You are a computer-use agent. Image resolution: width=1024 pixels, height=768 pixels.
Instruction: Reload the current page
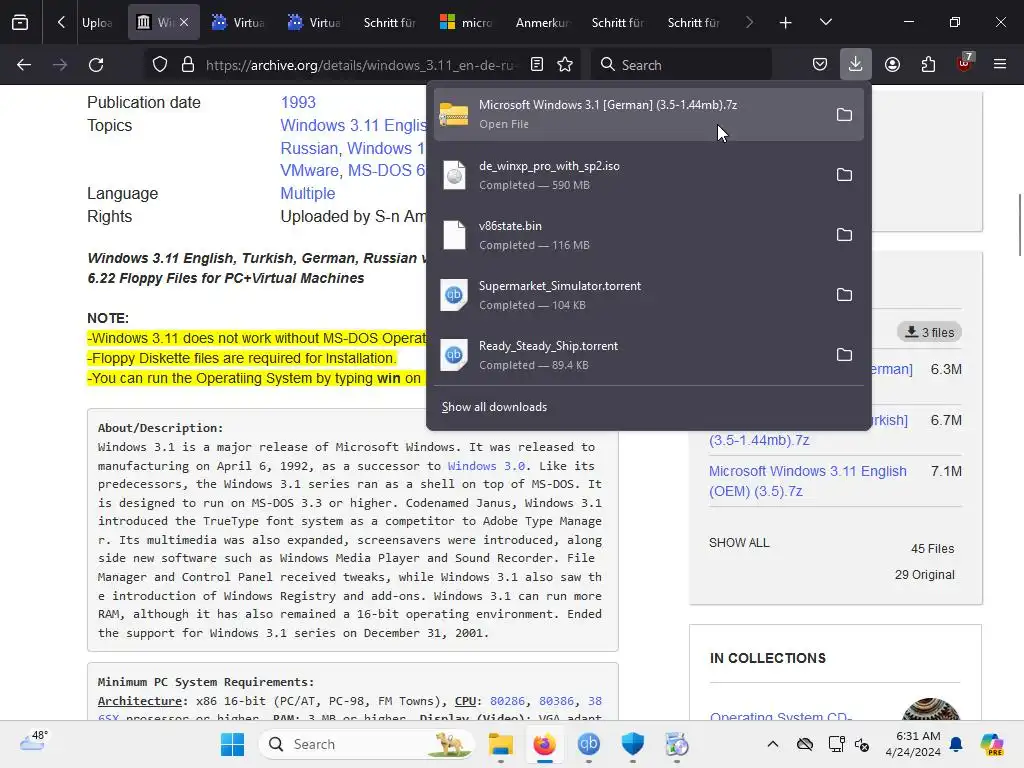[x=96, y=65]
